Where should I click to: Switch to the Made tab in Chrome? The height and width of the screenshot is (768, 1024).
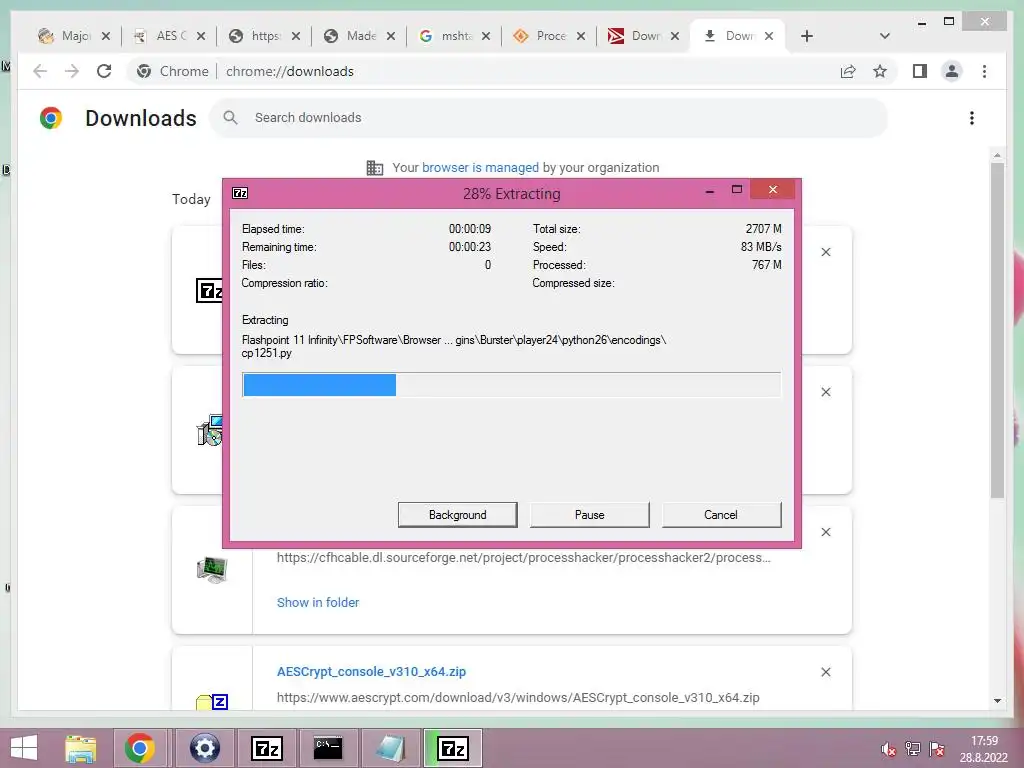(351, 36)
